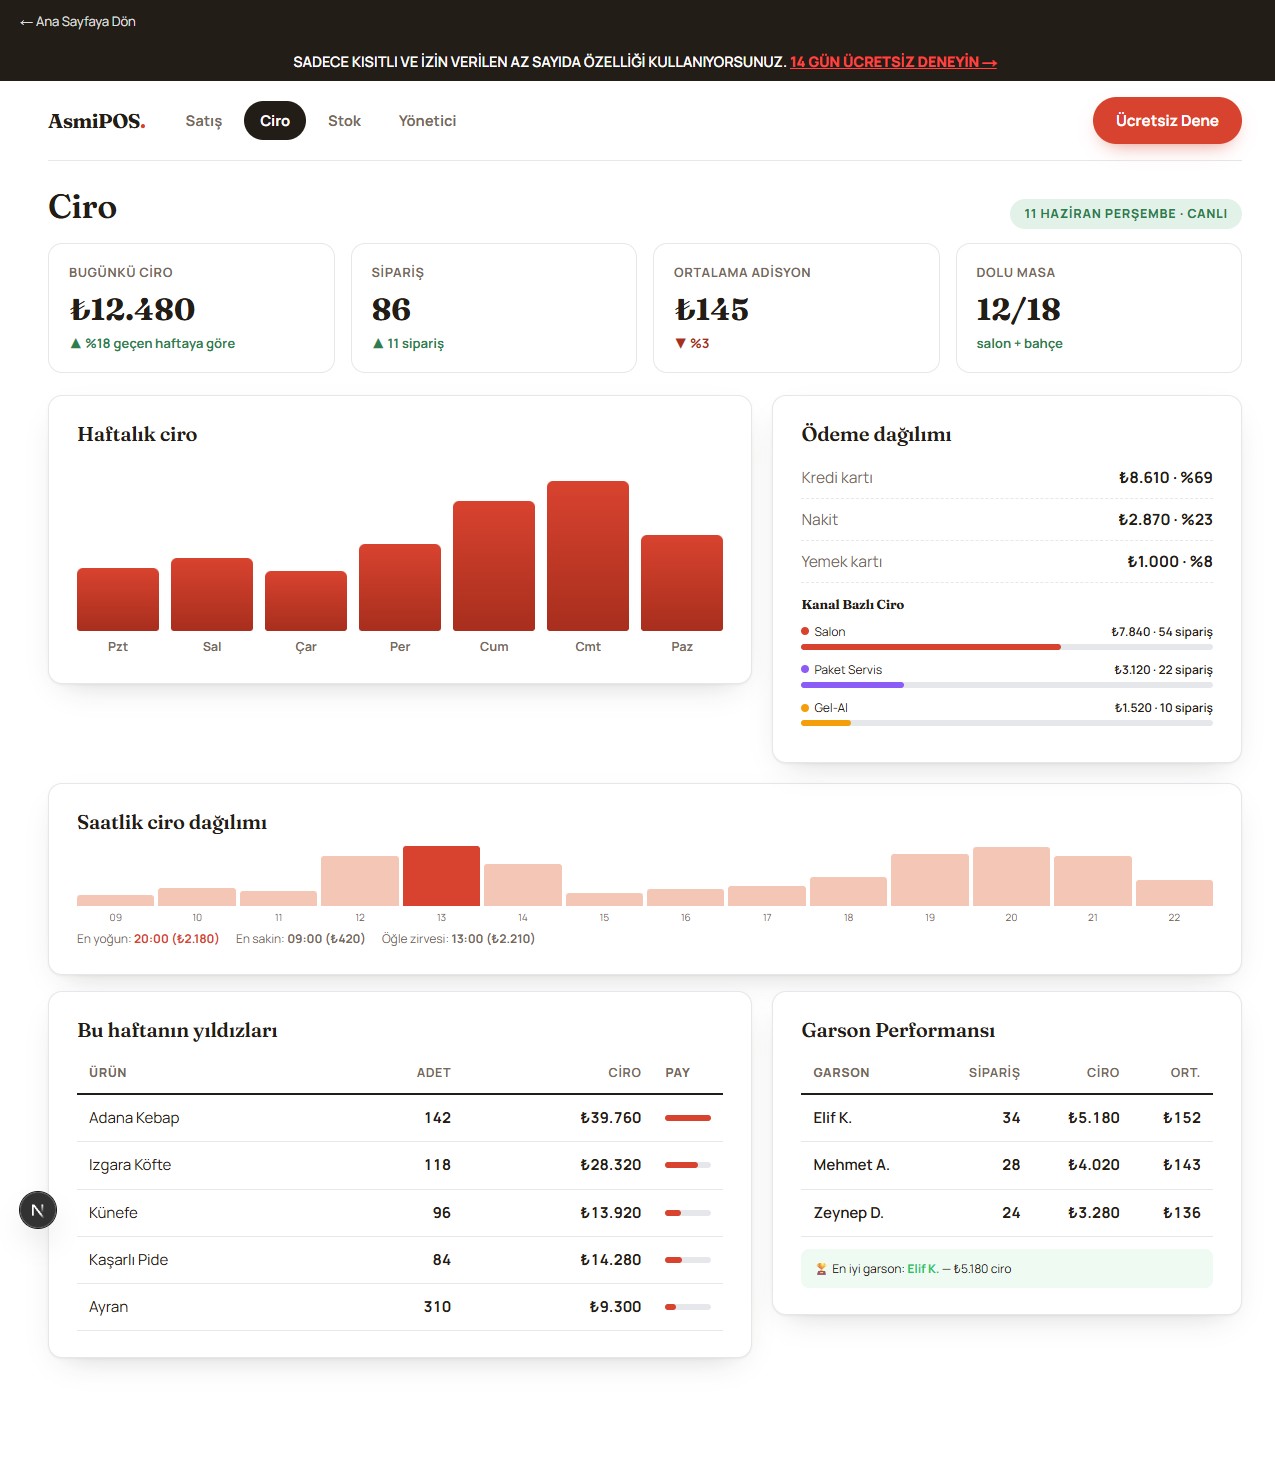Click the purple Paket Servis dot
The image size is (1275, 1458).
[805, 669]
